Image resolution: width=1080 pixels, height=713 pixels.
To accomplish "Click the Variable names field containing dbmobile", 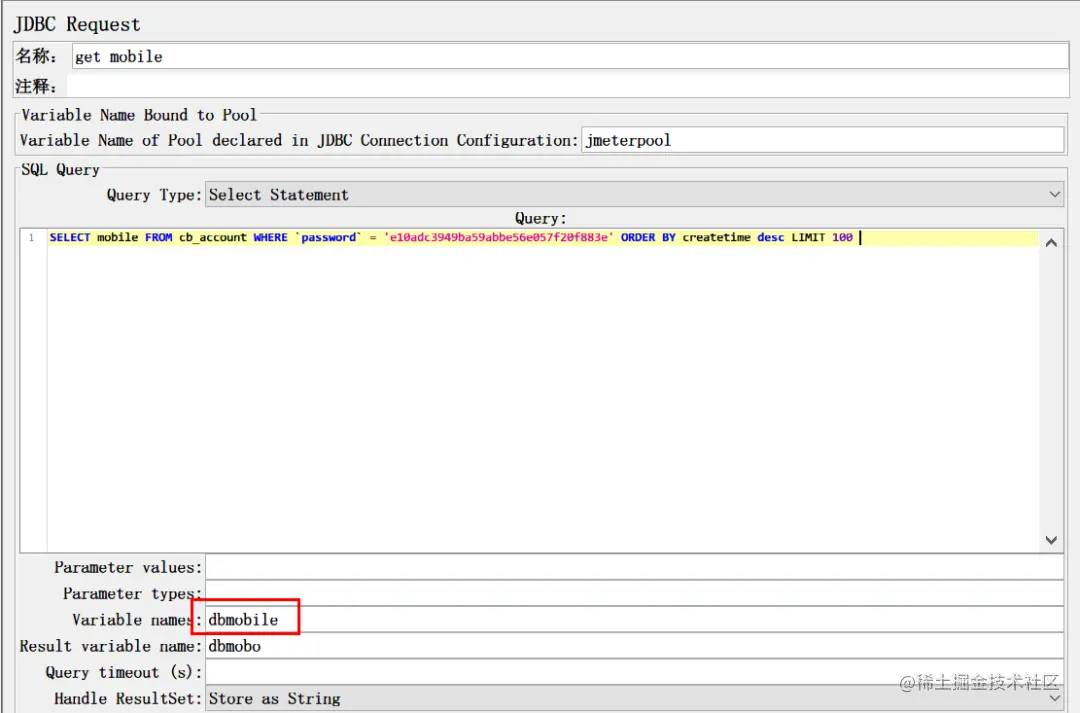I will 634,620.
